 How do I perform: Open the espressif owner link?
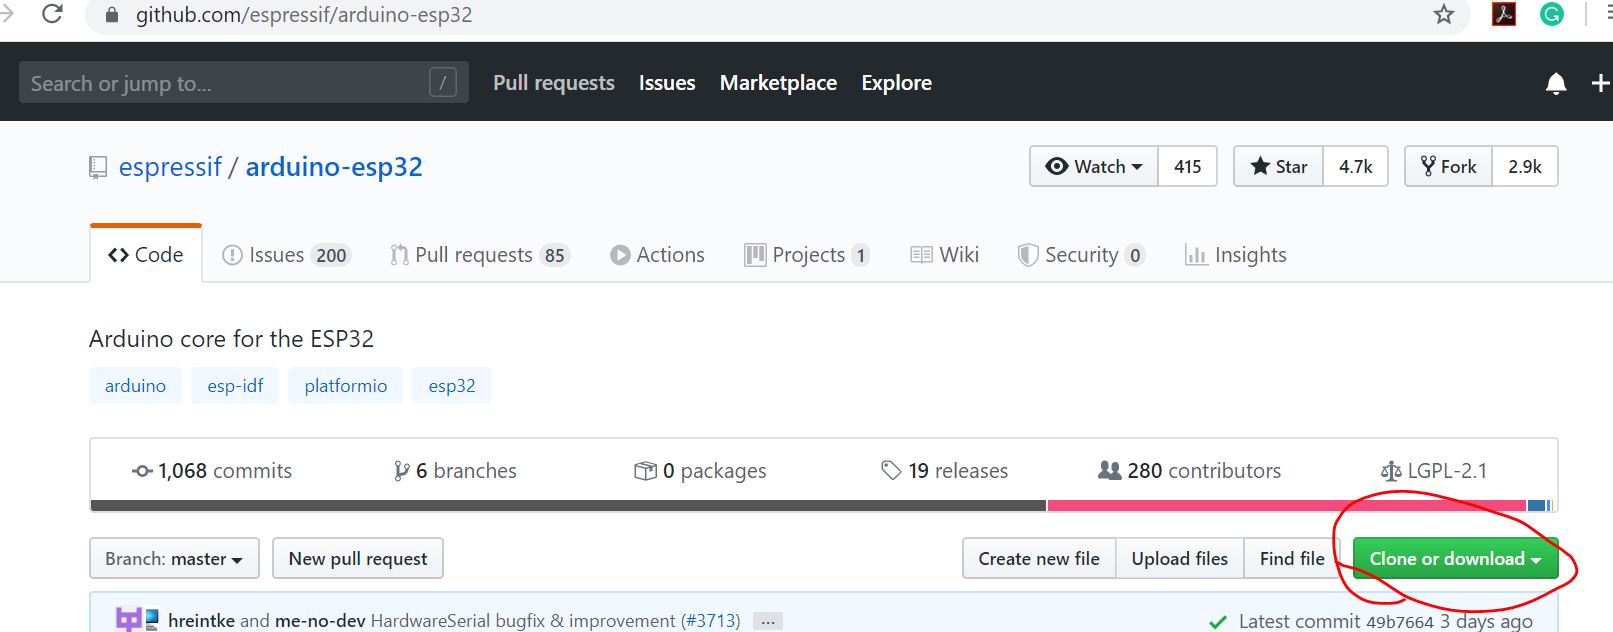click(170, 167)
